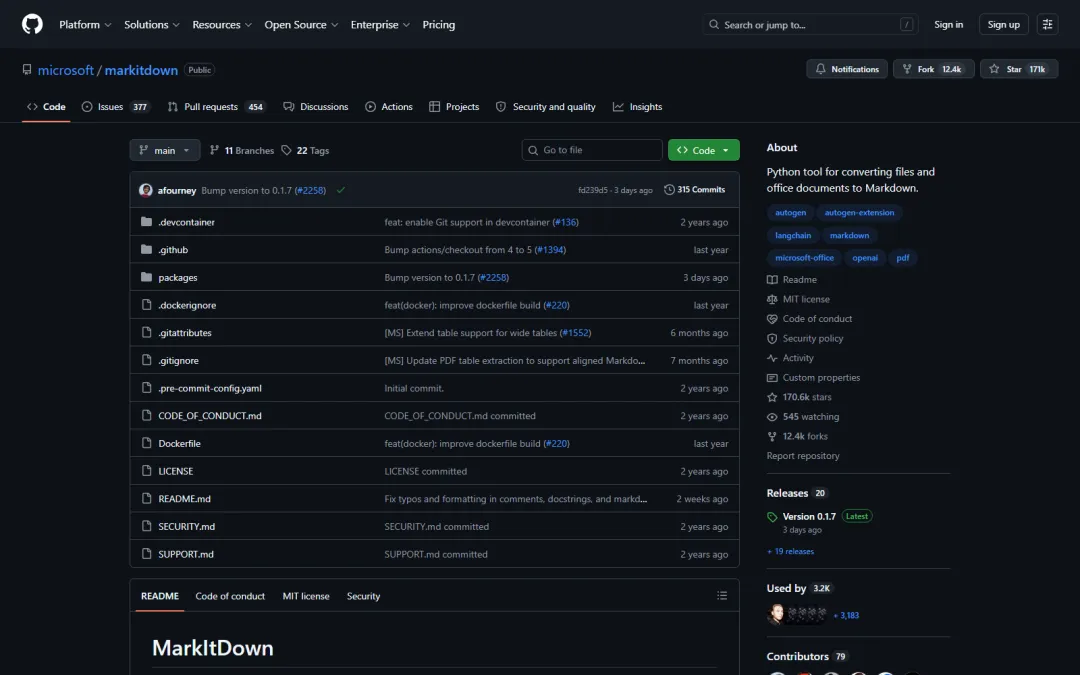Switch to the Discussions tab
Screen dimensions: 1080x675
pyautogui.click(x=315, y=107)
